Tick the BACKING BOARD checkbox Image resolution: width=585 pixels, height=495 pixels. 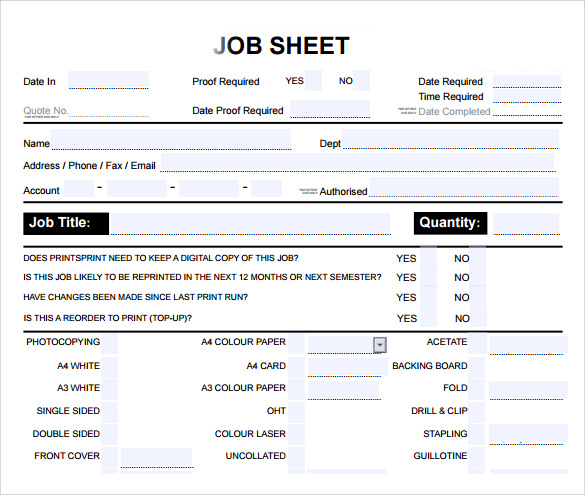pos(477,367)
